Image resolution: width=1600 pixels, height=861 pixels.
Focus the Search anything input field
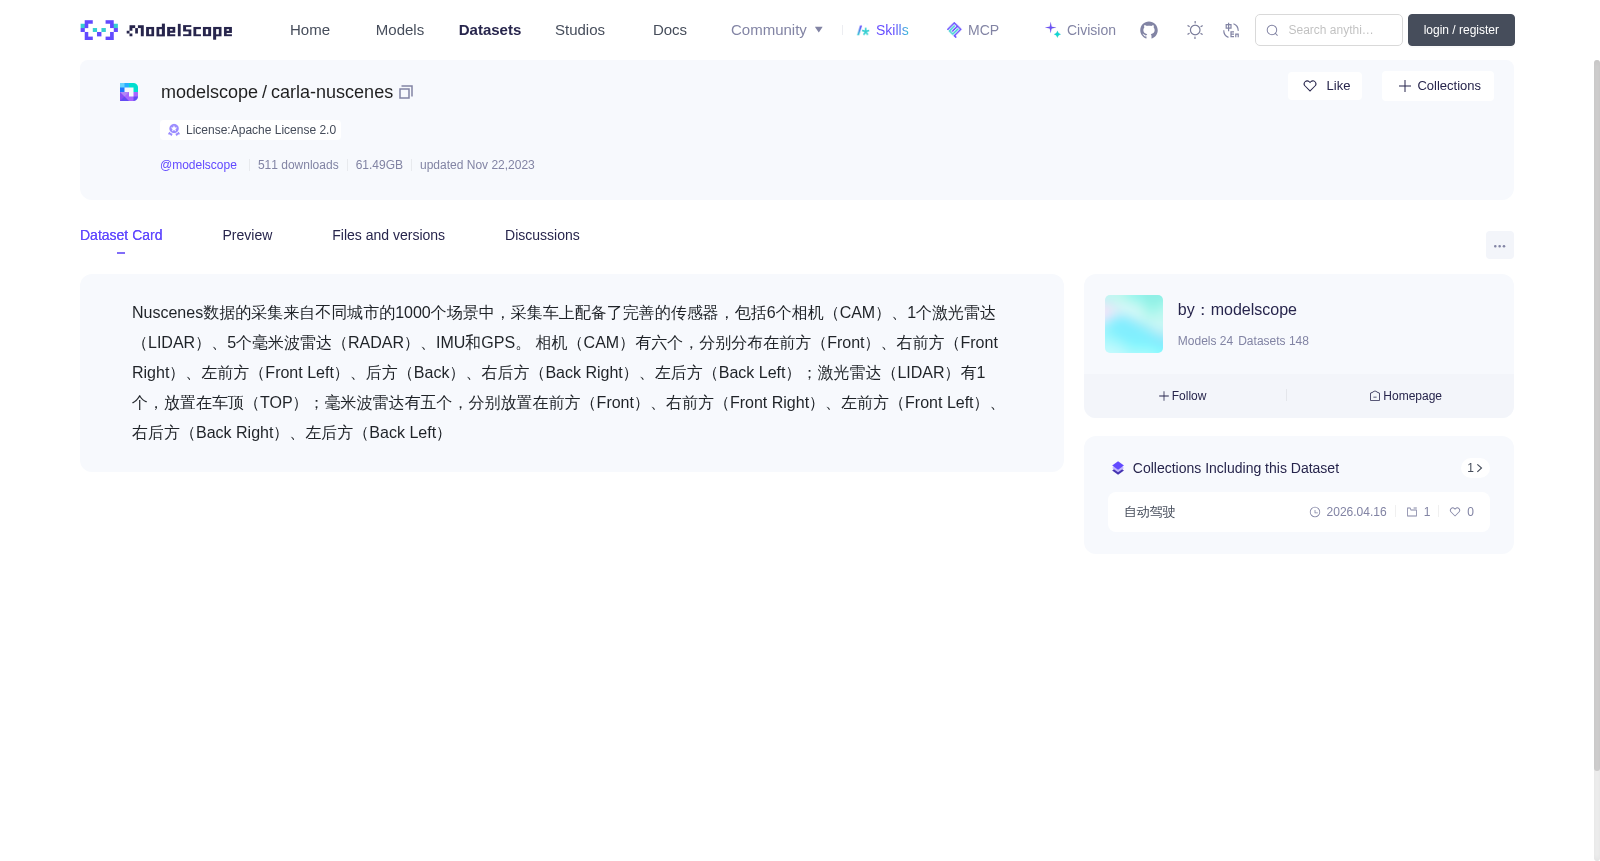pos(1329,30)
